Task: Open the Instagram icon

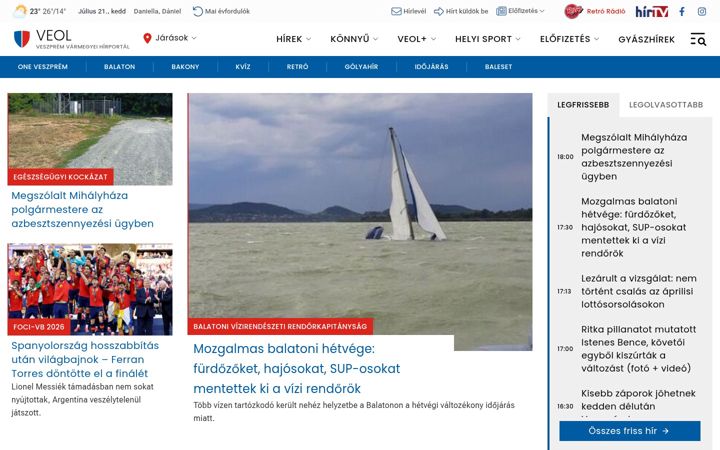Action: (x=702, y=11)
